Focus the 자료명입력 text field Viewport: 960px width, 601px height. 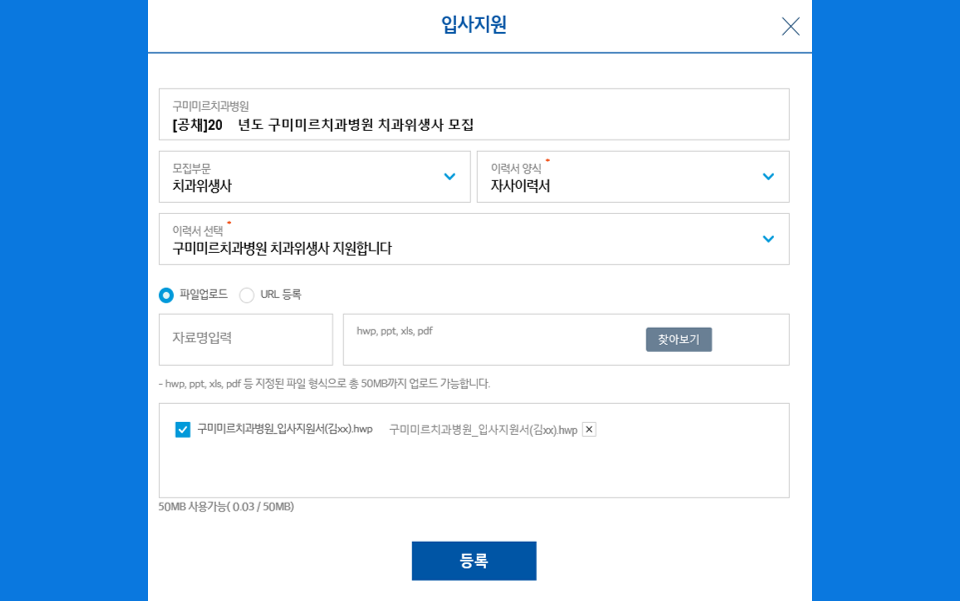(245, 339)
